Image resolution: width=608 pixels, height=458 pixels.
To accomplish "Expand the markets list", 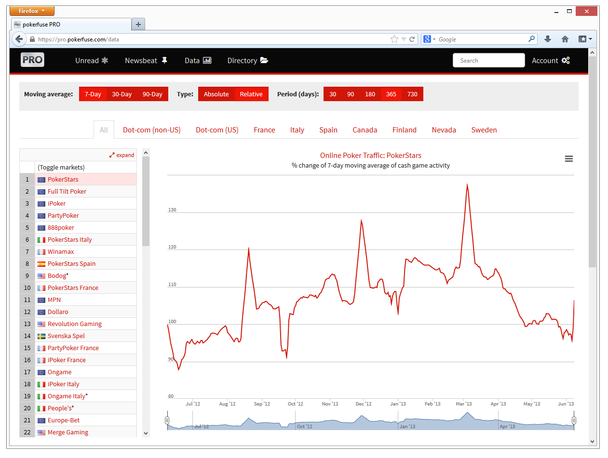I will coord(122,155).
